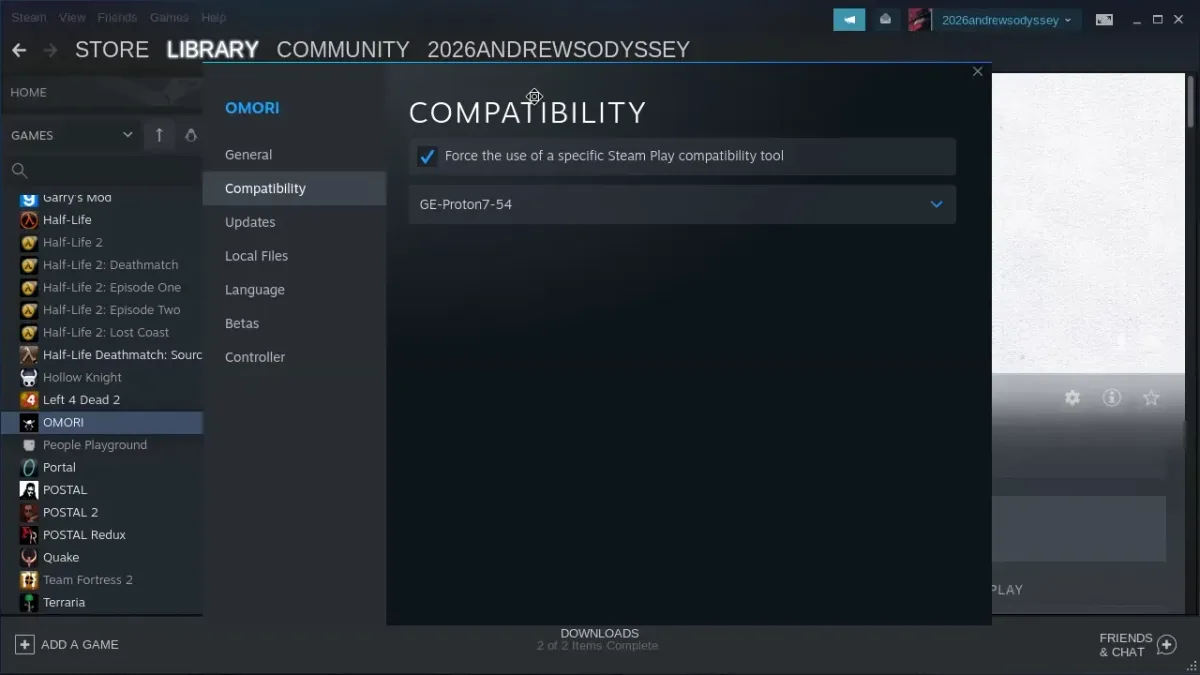Image resolution: width=1200 pixels, height=675 pixels.
Task: Open the Friends menu
Action: [x=118, y=18]
